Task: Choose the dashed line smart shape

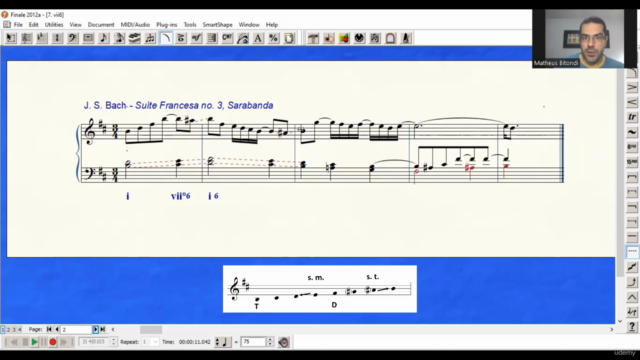Action: (632, 252)
